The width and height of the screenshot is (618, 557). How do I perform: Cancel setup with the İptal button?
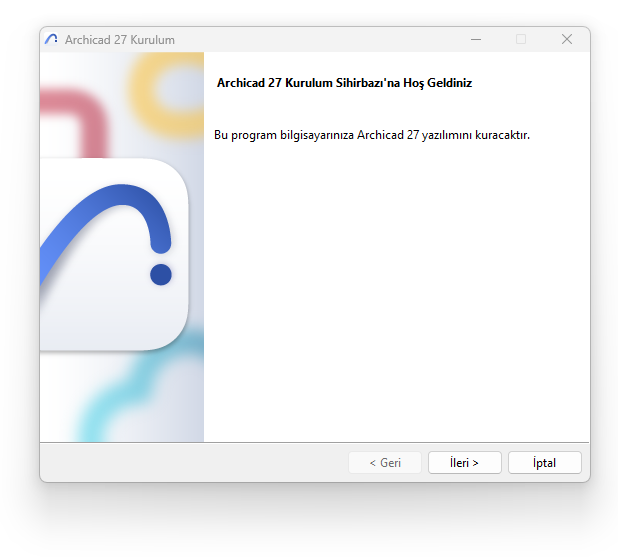(x=545, y=462)
